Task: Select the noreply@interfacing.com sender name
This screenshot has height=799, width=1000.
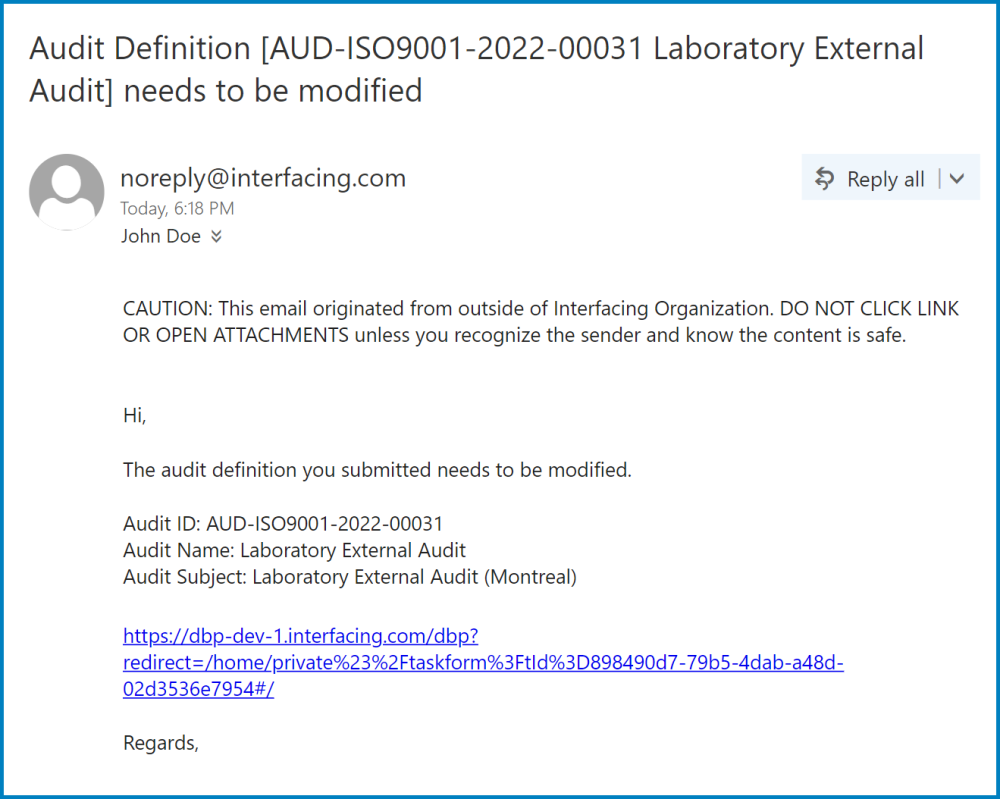Action: click(262, 178)
